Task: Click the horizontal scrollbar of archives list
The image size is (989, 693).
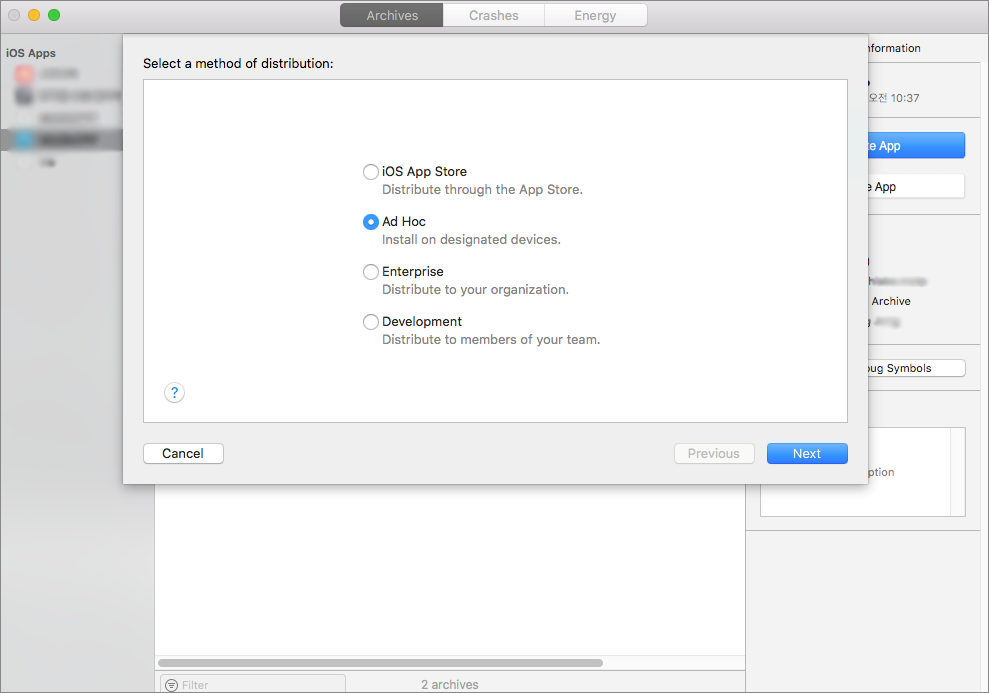Action: click(x=380, y=663)
